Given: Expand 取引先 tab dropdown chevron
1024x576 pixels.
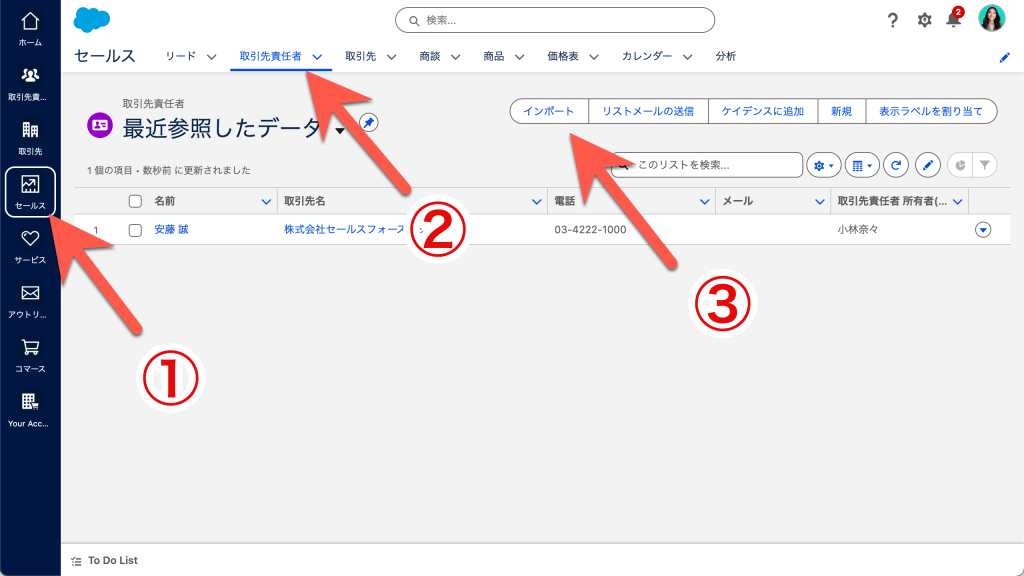Looking at the screenshot, I should 391,57.
